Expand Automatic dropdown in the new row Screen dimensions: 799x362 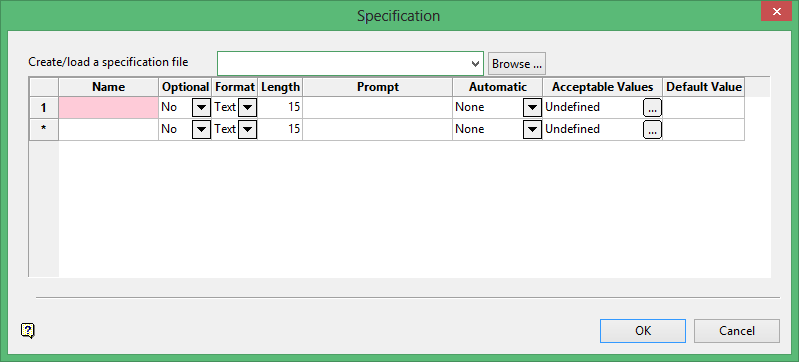(x=532, y=130)
